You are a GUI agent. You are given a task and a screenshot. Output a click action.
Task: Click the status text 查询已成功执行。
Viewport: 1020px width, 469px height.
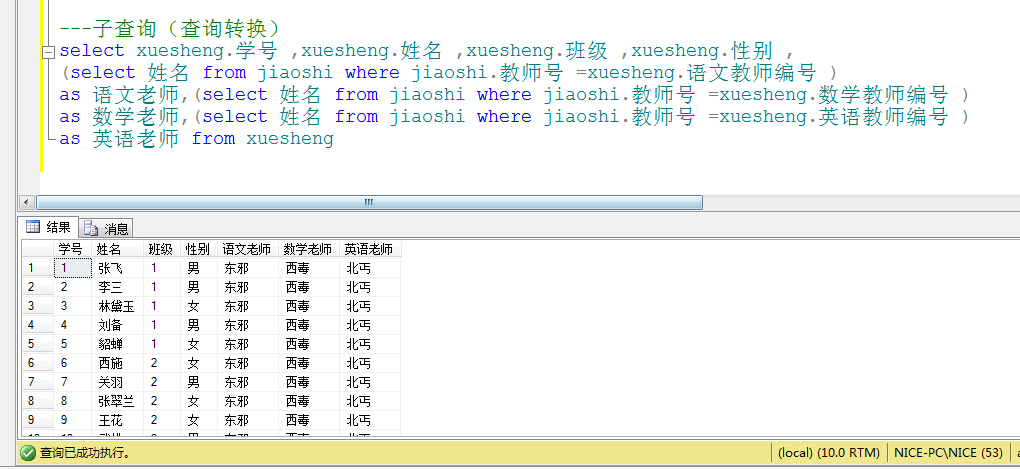pyautogui.click(x=85, y=453)
